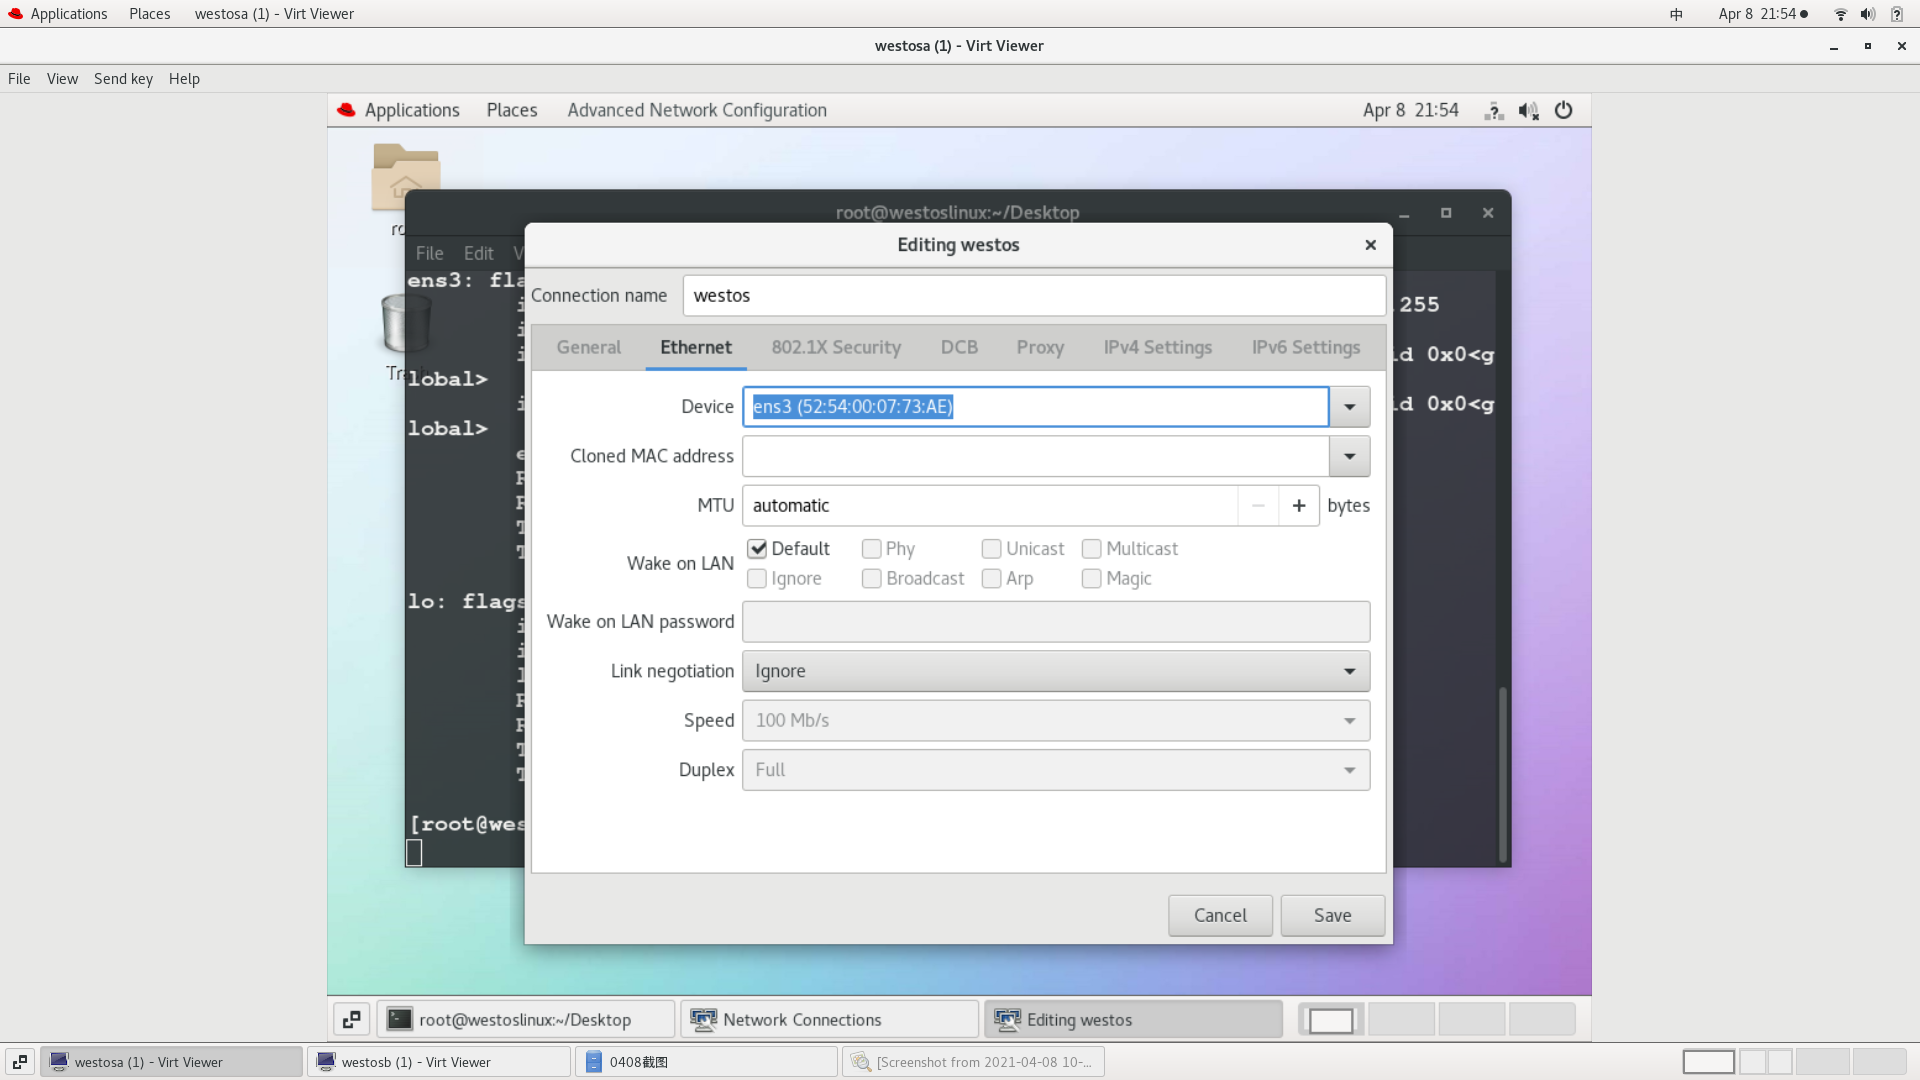The height and width of the screenshot is (1080, 1920).
Task: Expand the Device dropdown arrow
Action: [x=1350, y=407]
